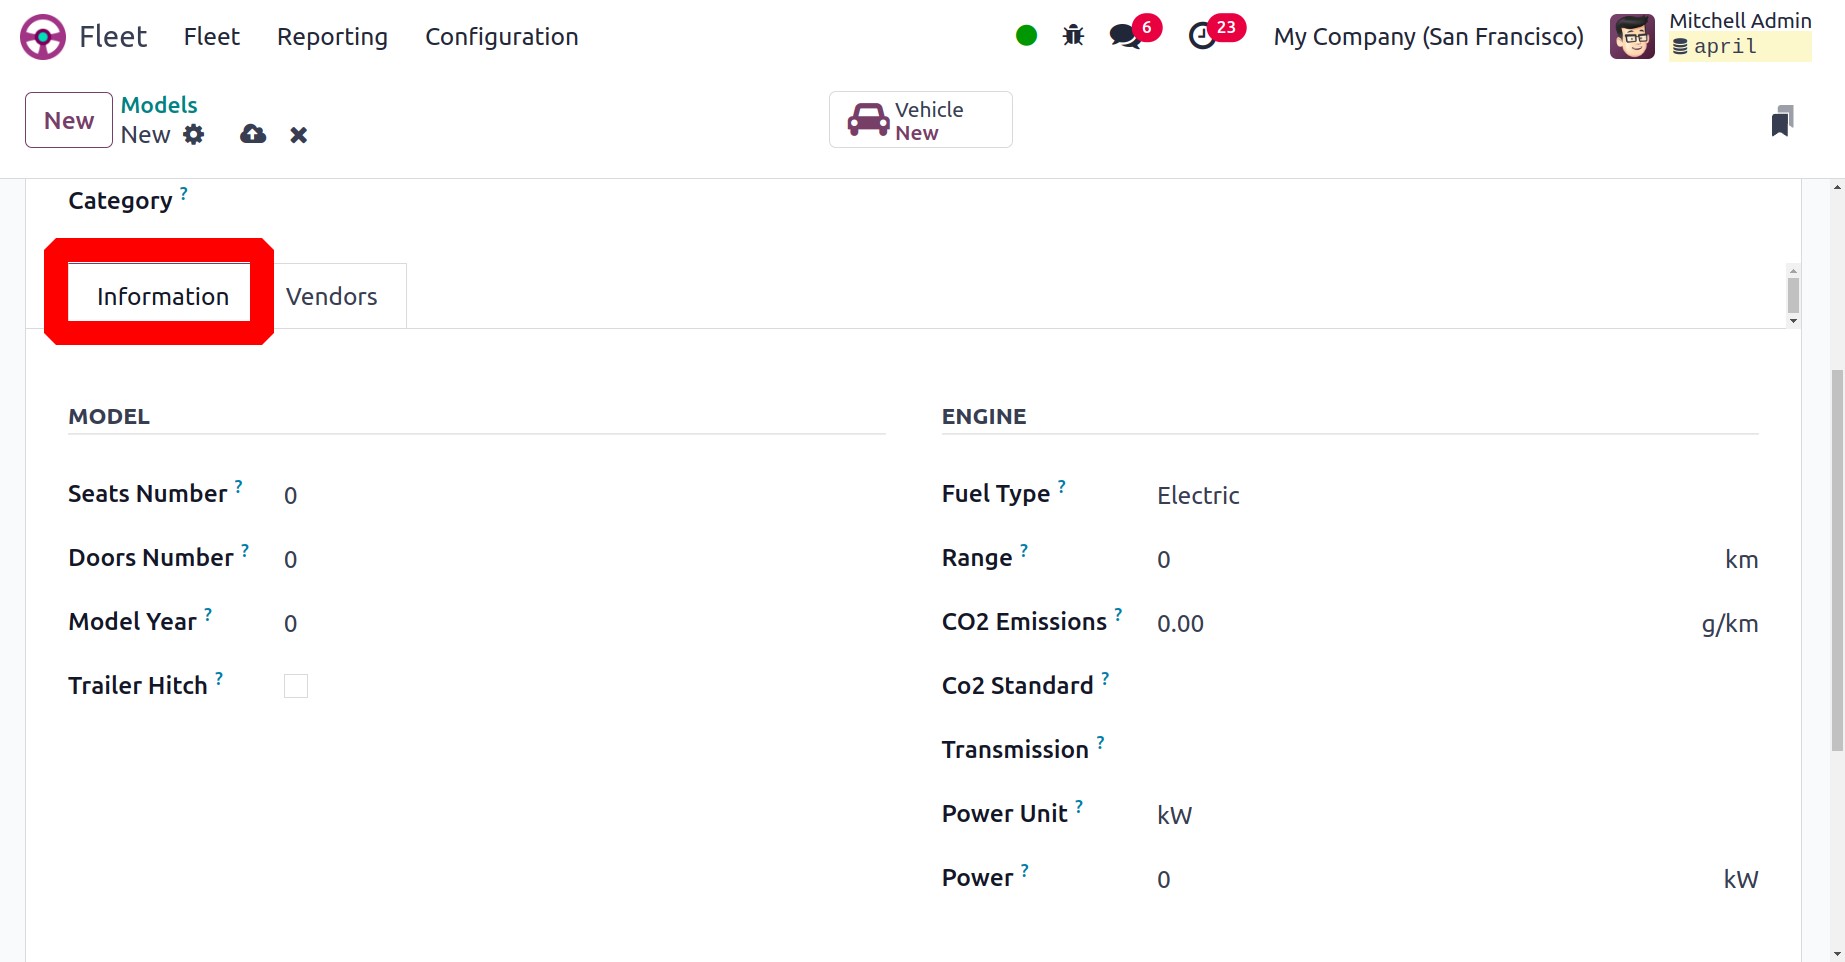Toggle the Trailer Hitch checkbox
This screenshot has width=1845, height=962.
click(296, 686)
